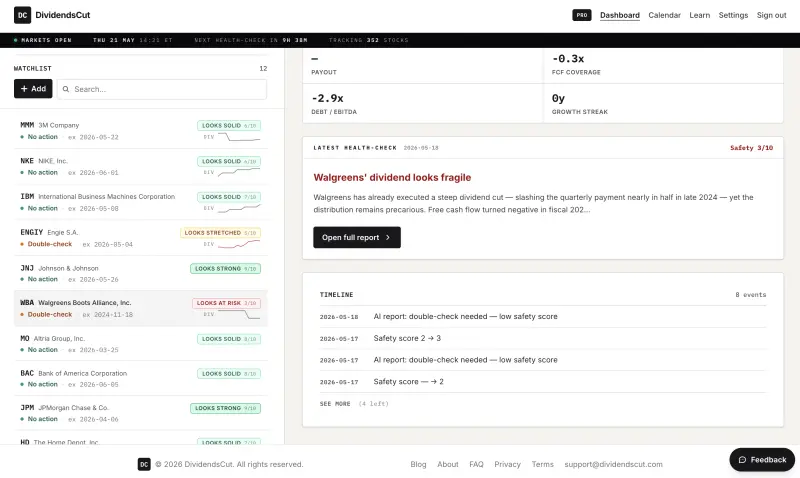This screenshot has height=478, width=800.
Task: Click the speech bubble icon on Feedback
Action: click(742, 460)
